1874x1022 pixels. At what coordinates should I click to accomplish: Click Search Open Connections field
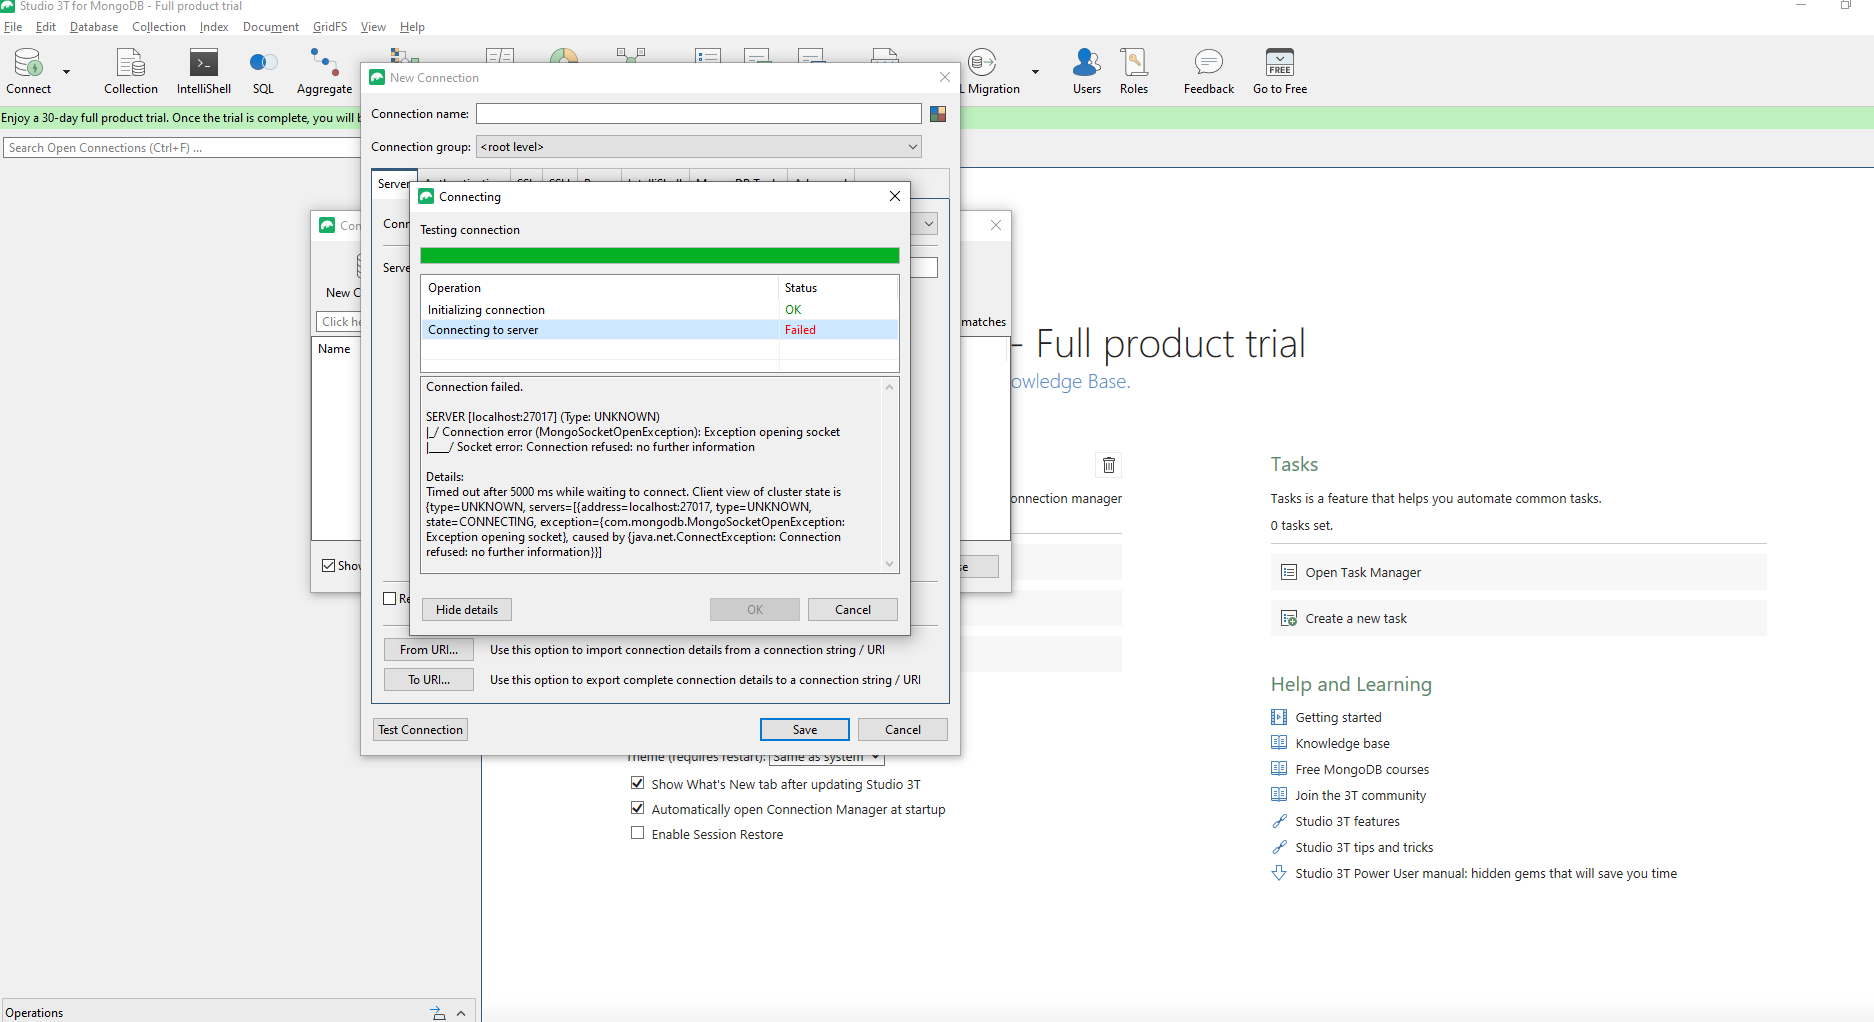182,148
